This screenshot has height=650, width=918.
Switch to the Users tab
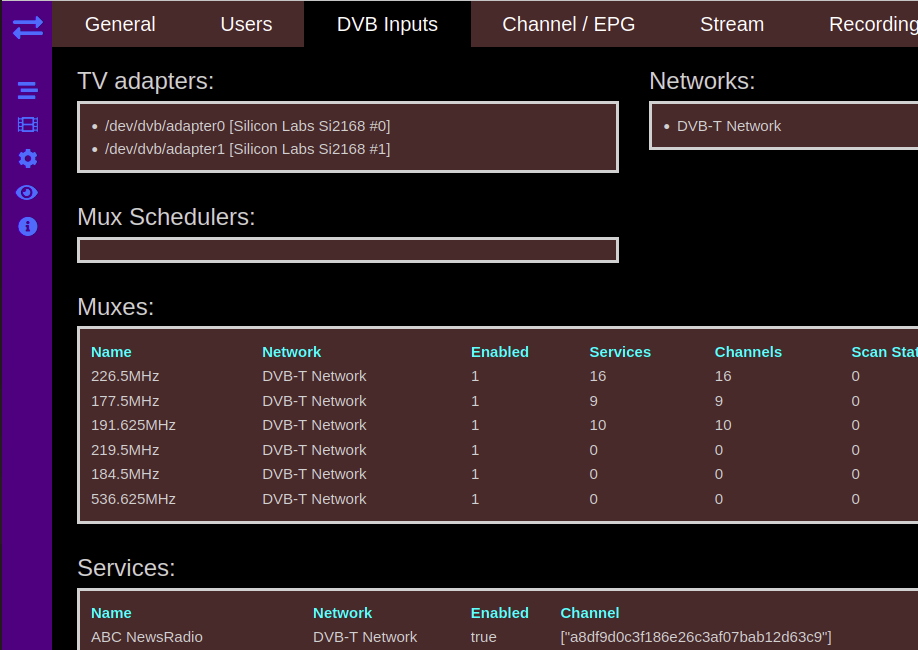tap(246, 24)
